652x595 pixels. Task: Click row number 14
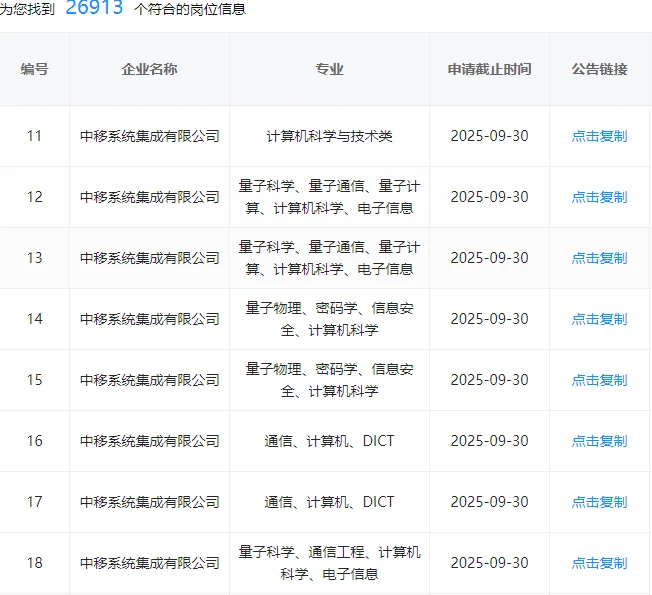[35, 319]
